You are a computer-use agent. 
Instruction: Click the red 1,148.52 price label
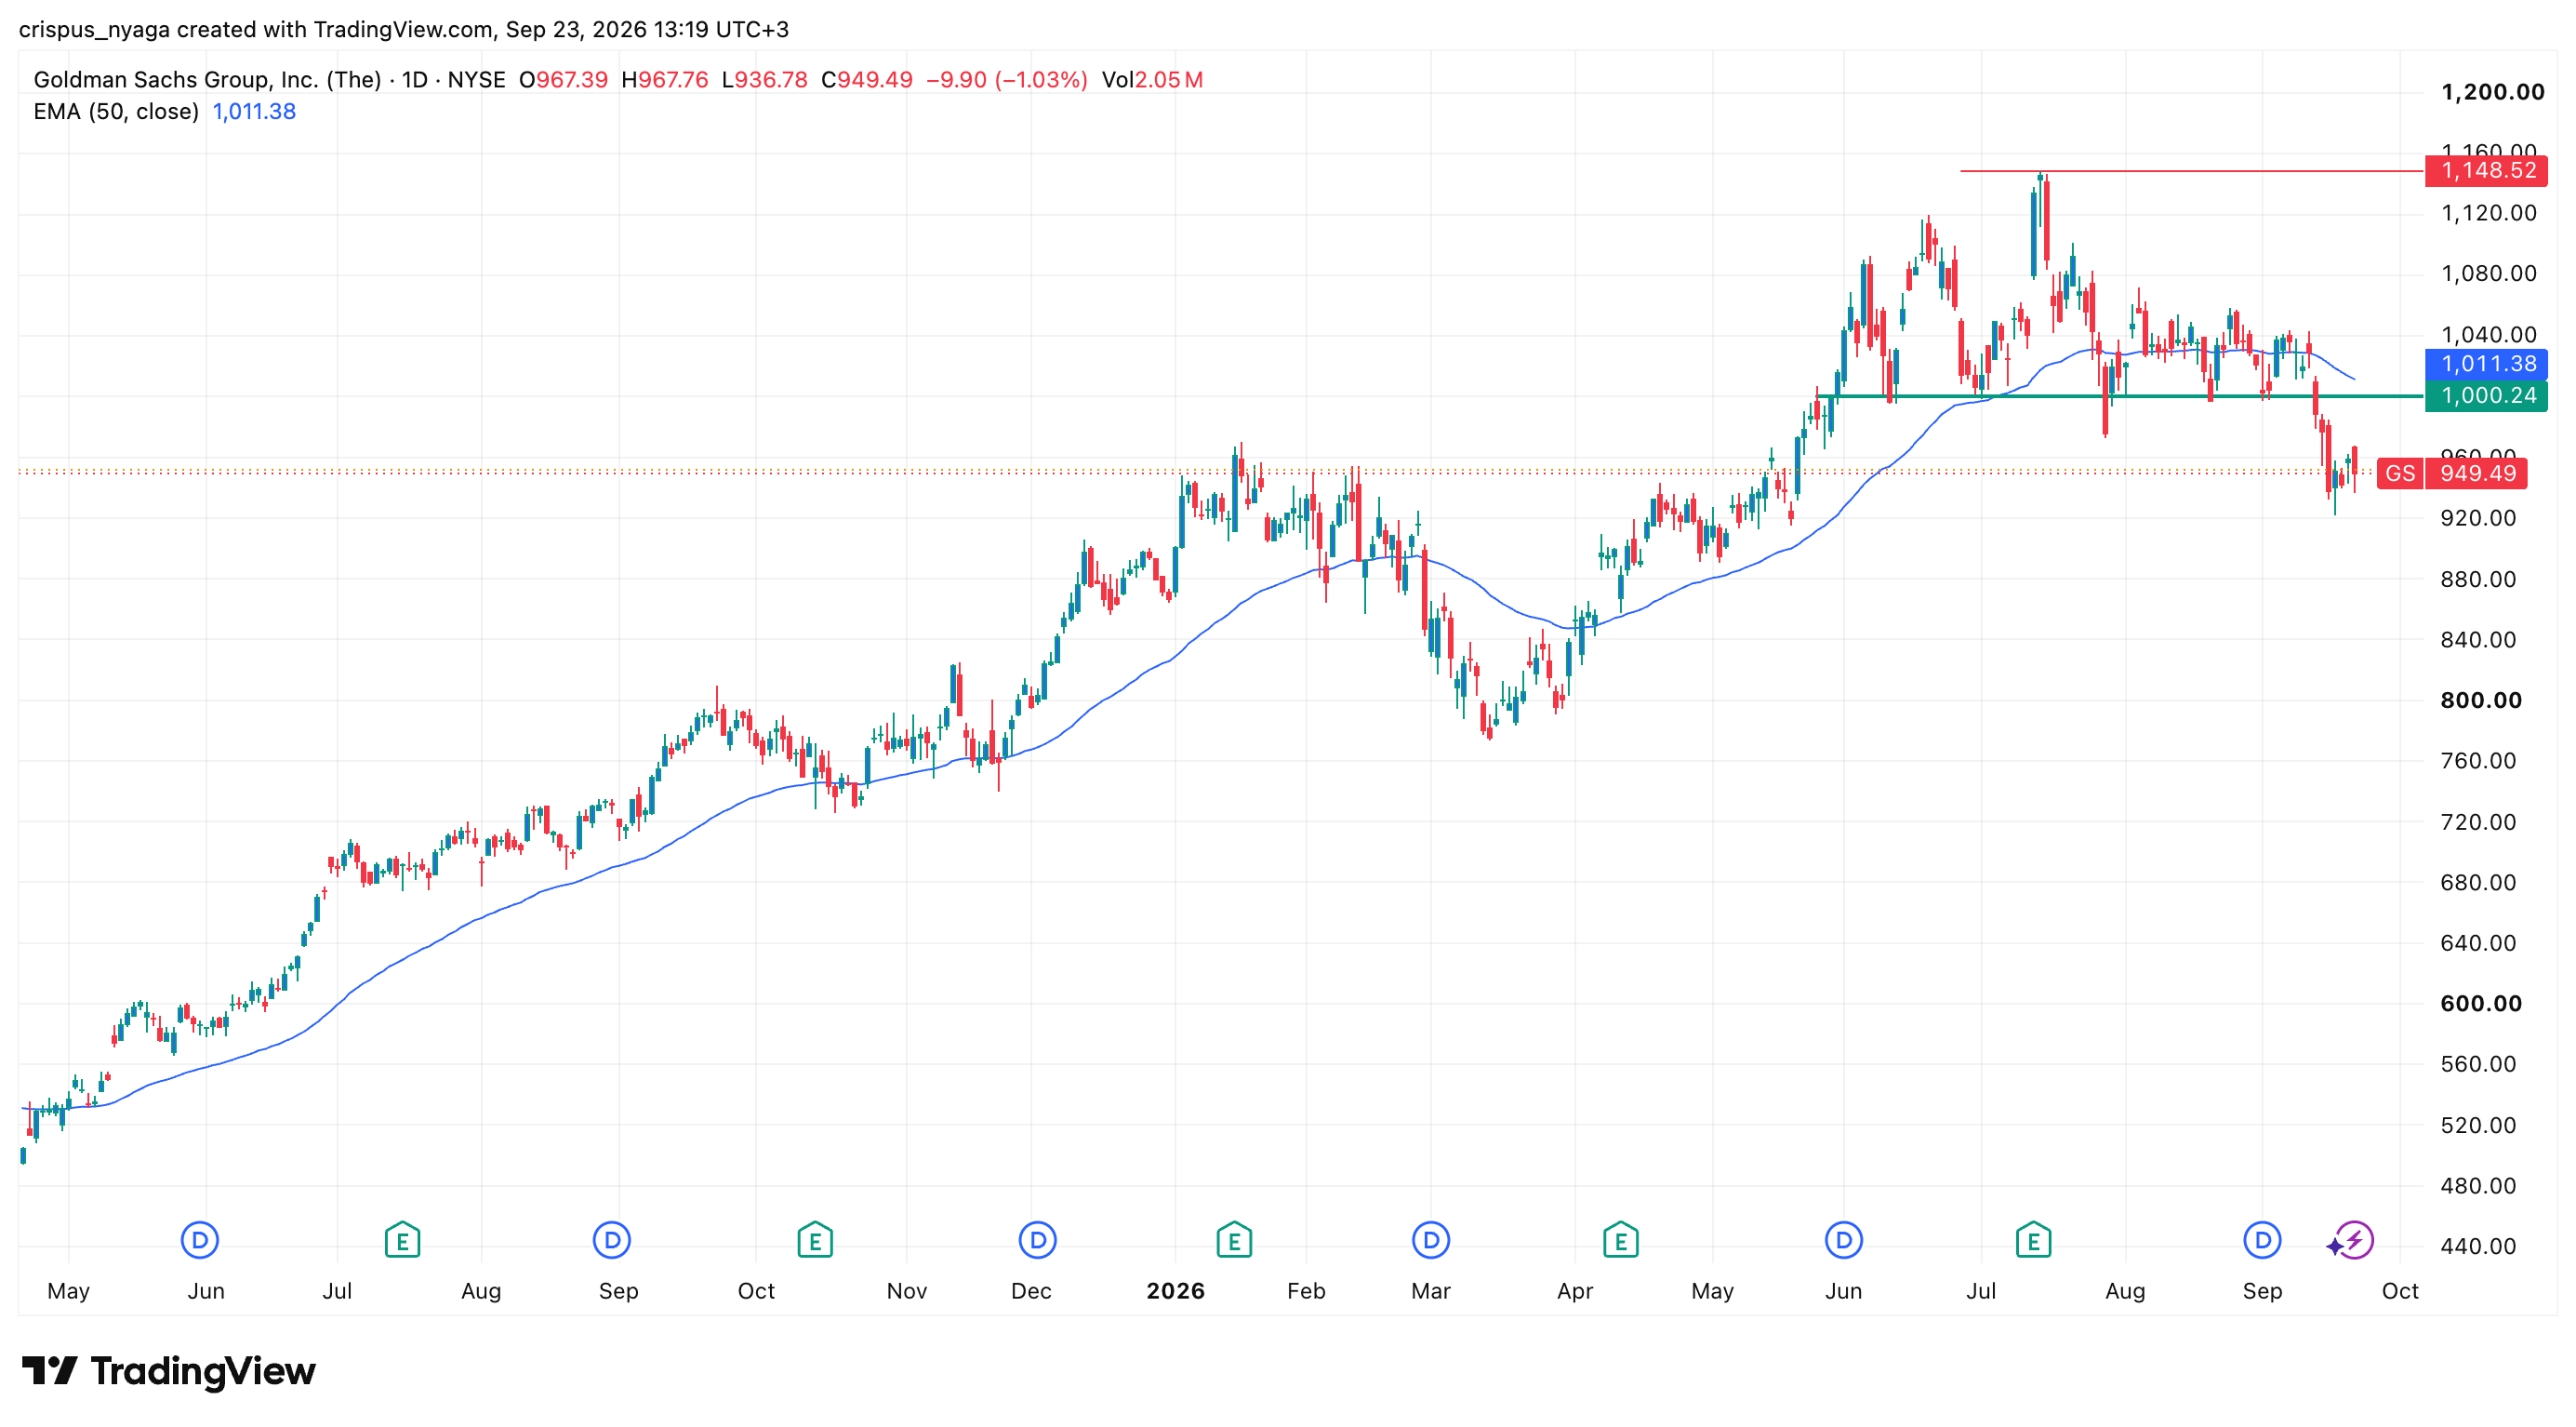tap(2487, 171)
